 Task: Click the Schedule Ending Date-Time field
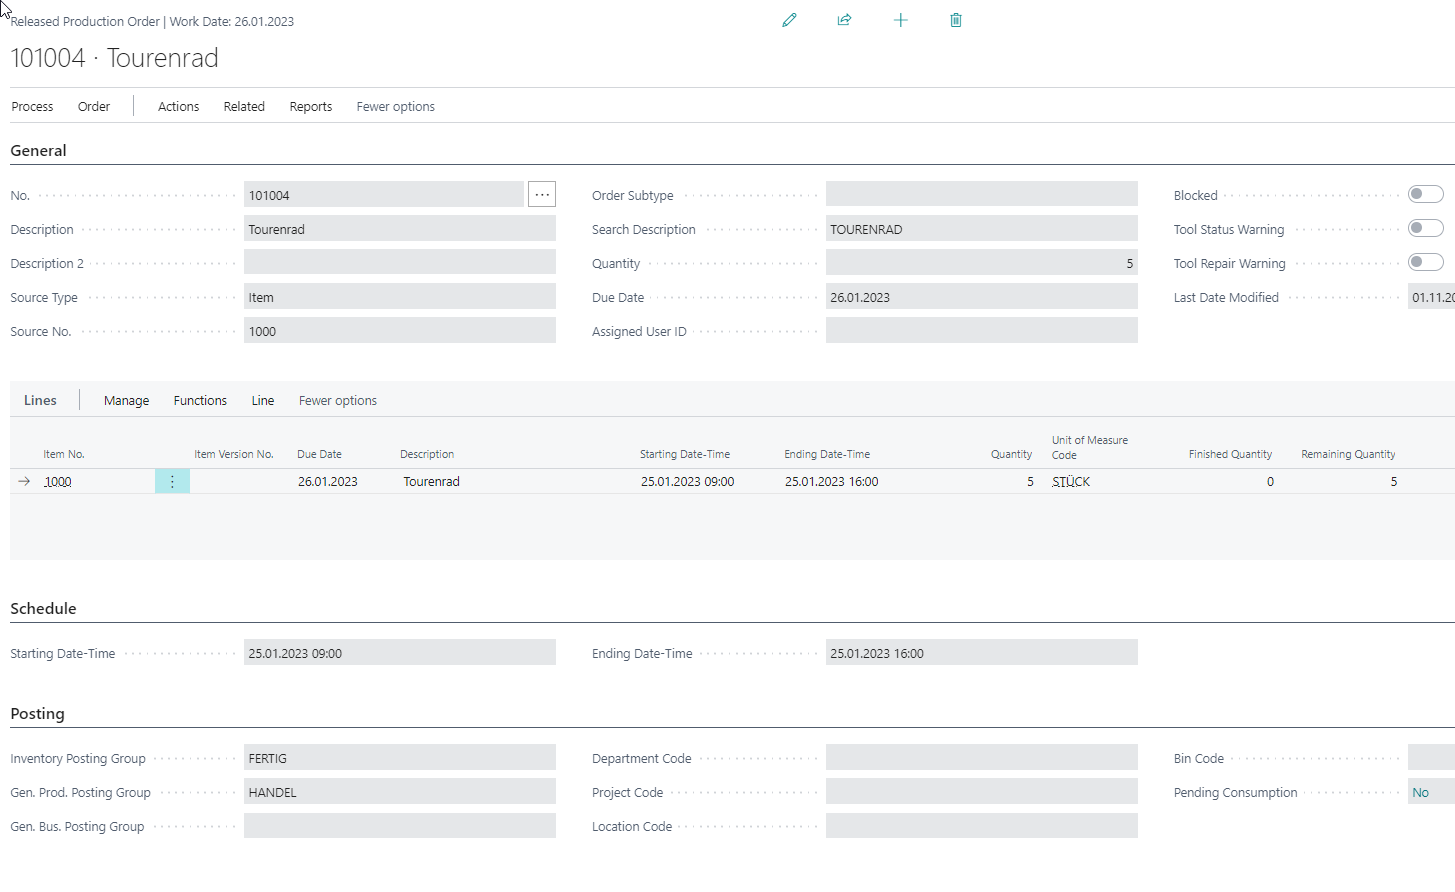pyautogui.click(x=982, y=652)
